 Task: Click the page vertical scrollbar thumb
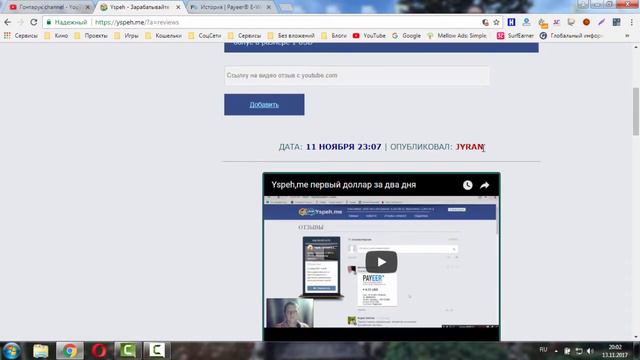click(636, 111)
